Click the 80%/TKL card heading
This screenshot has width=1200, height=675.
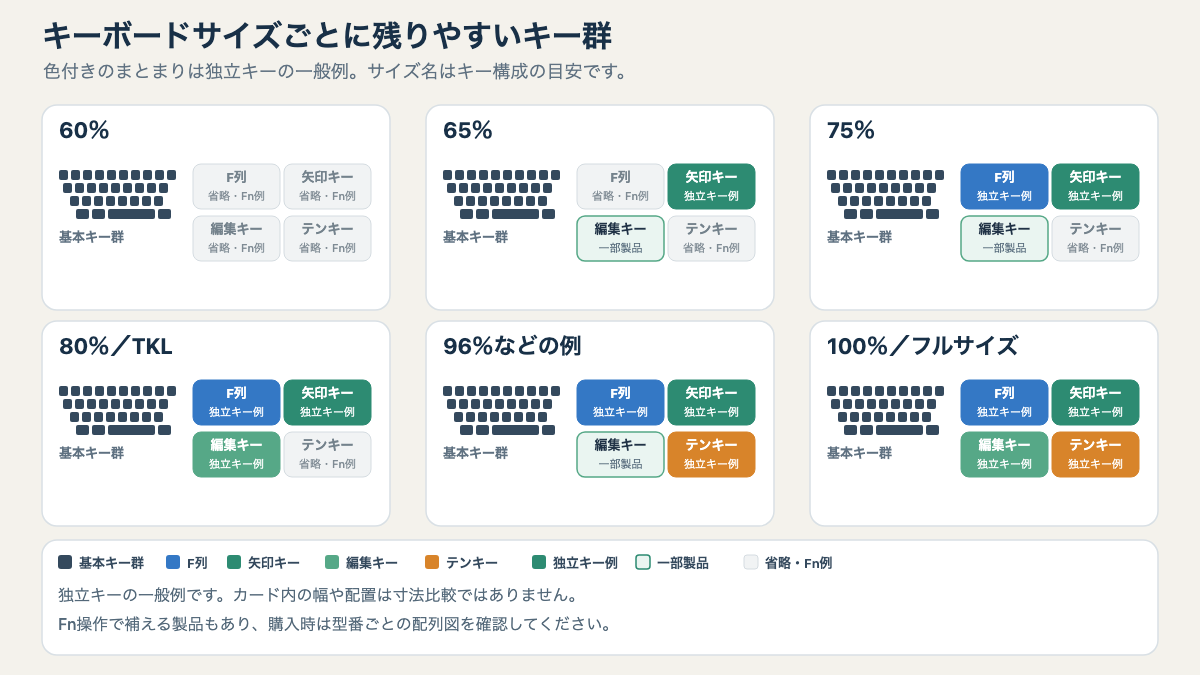coord(116,346)
